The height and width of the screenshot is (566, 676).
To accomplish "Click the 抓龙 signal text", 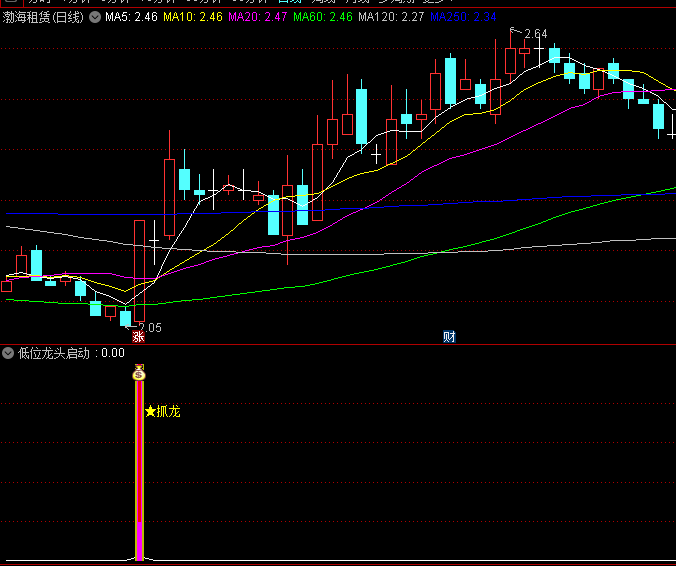I will 168,412.
